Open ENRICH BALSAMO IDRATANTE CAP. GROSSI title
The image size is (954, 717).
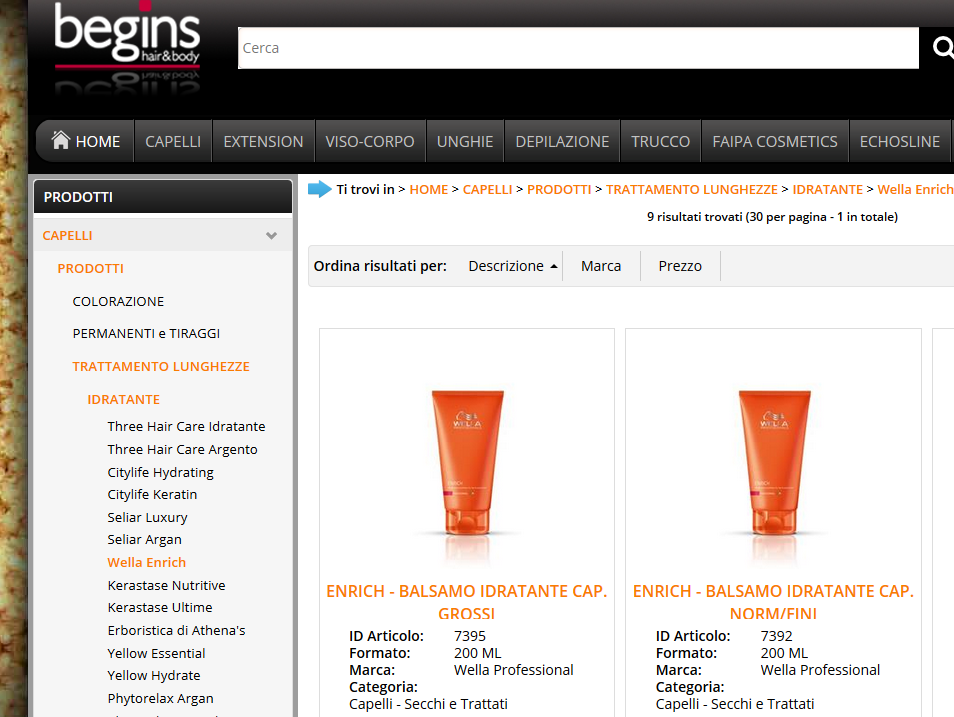tap(467, 601)
